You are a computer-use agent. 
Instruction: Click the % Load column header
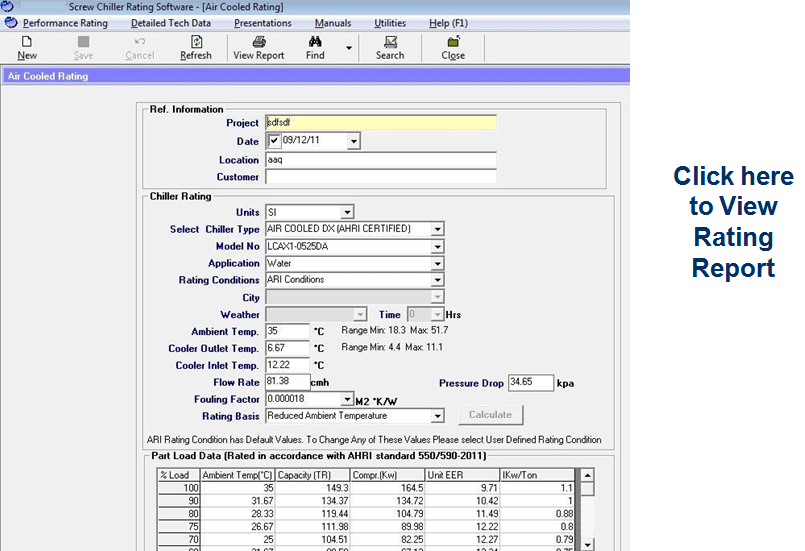(178, 475)
